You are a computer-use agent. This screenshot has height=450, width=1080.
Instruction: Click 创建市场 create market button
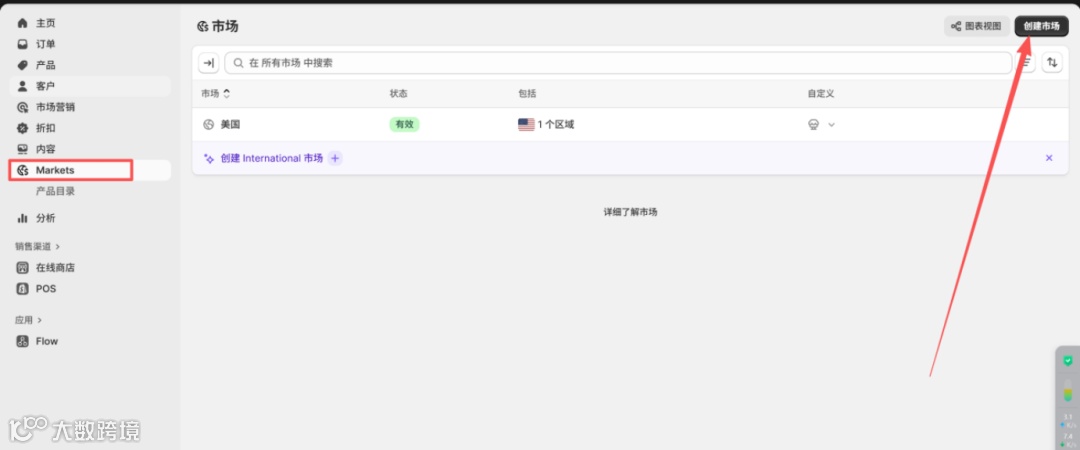(x=1041, y=26)
